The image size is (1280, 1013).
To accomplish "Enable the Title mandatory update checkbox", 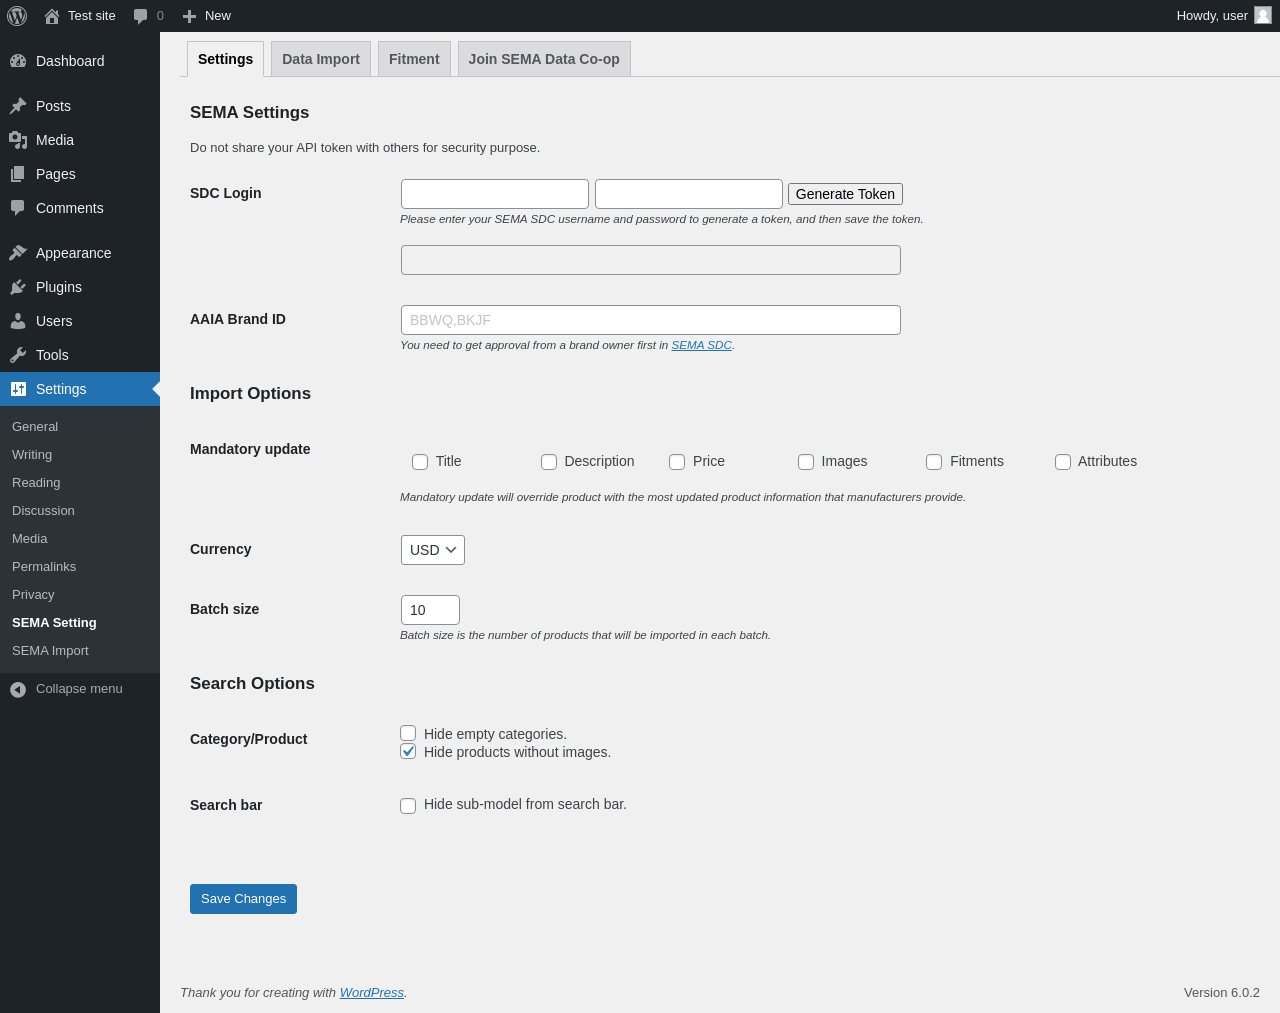I will click(x=420, y=462).
